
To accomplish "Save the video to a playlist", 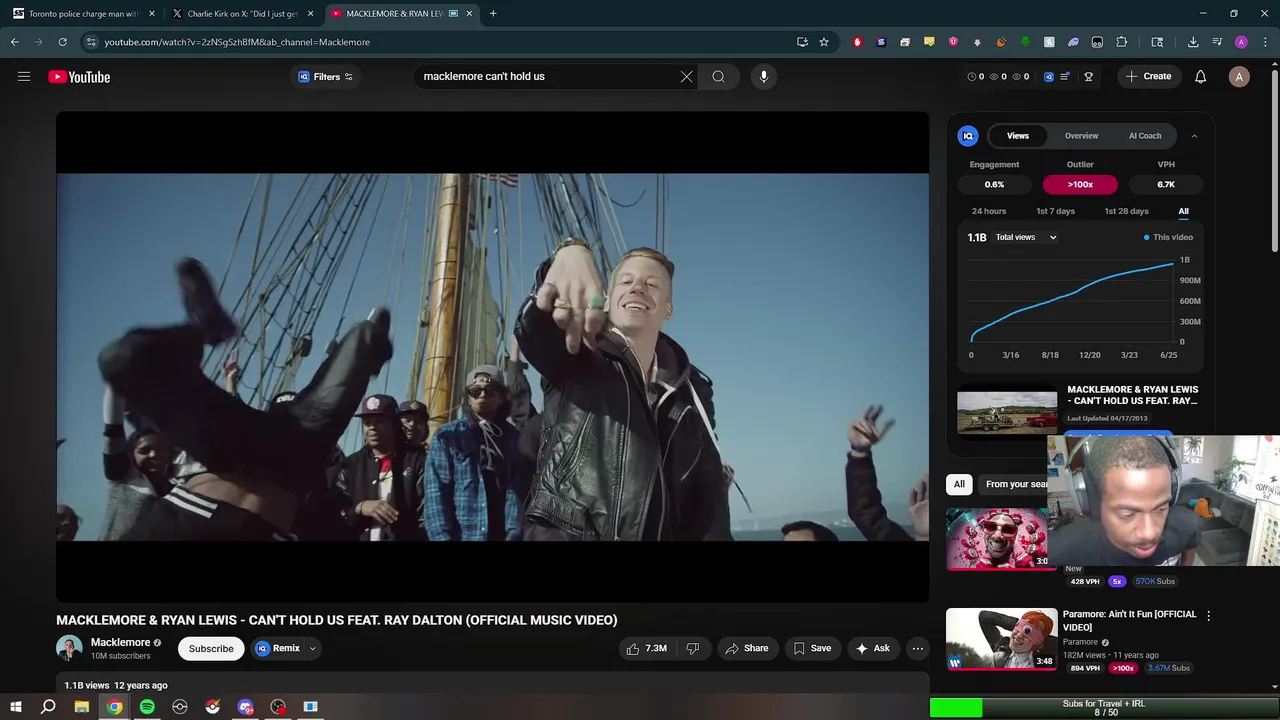I will (x=812, y=648).
